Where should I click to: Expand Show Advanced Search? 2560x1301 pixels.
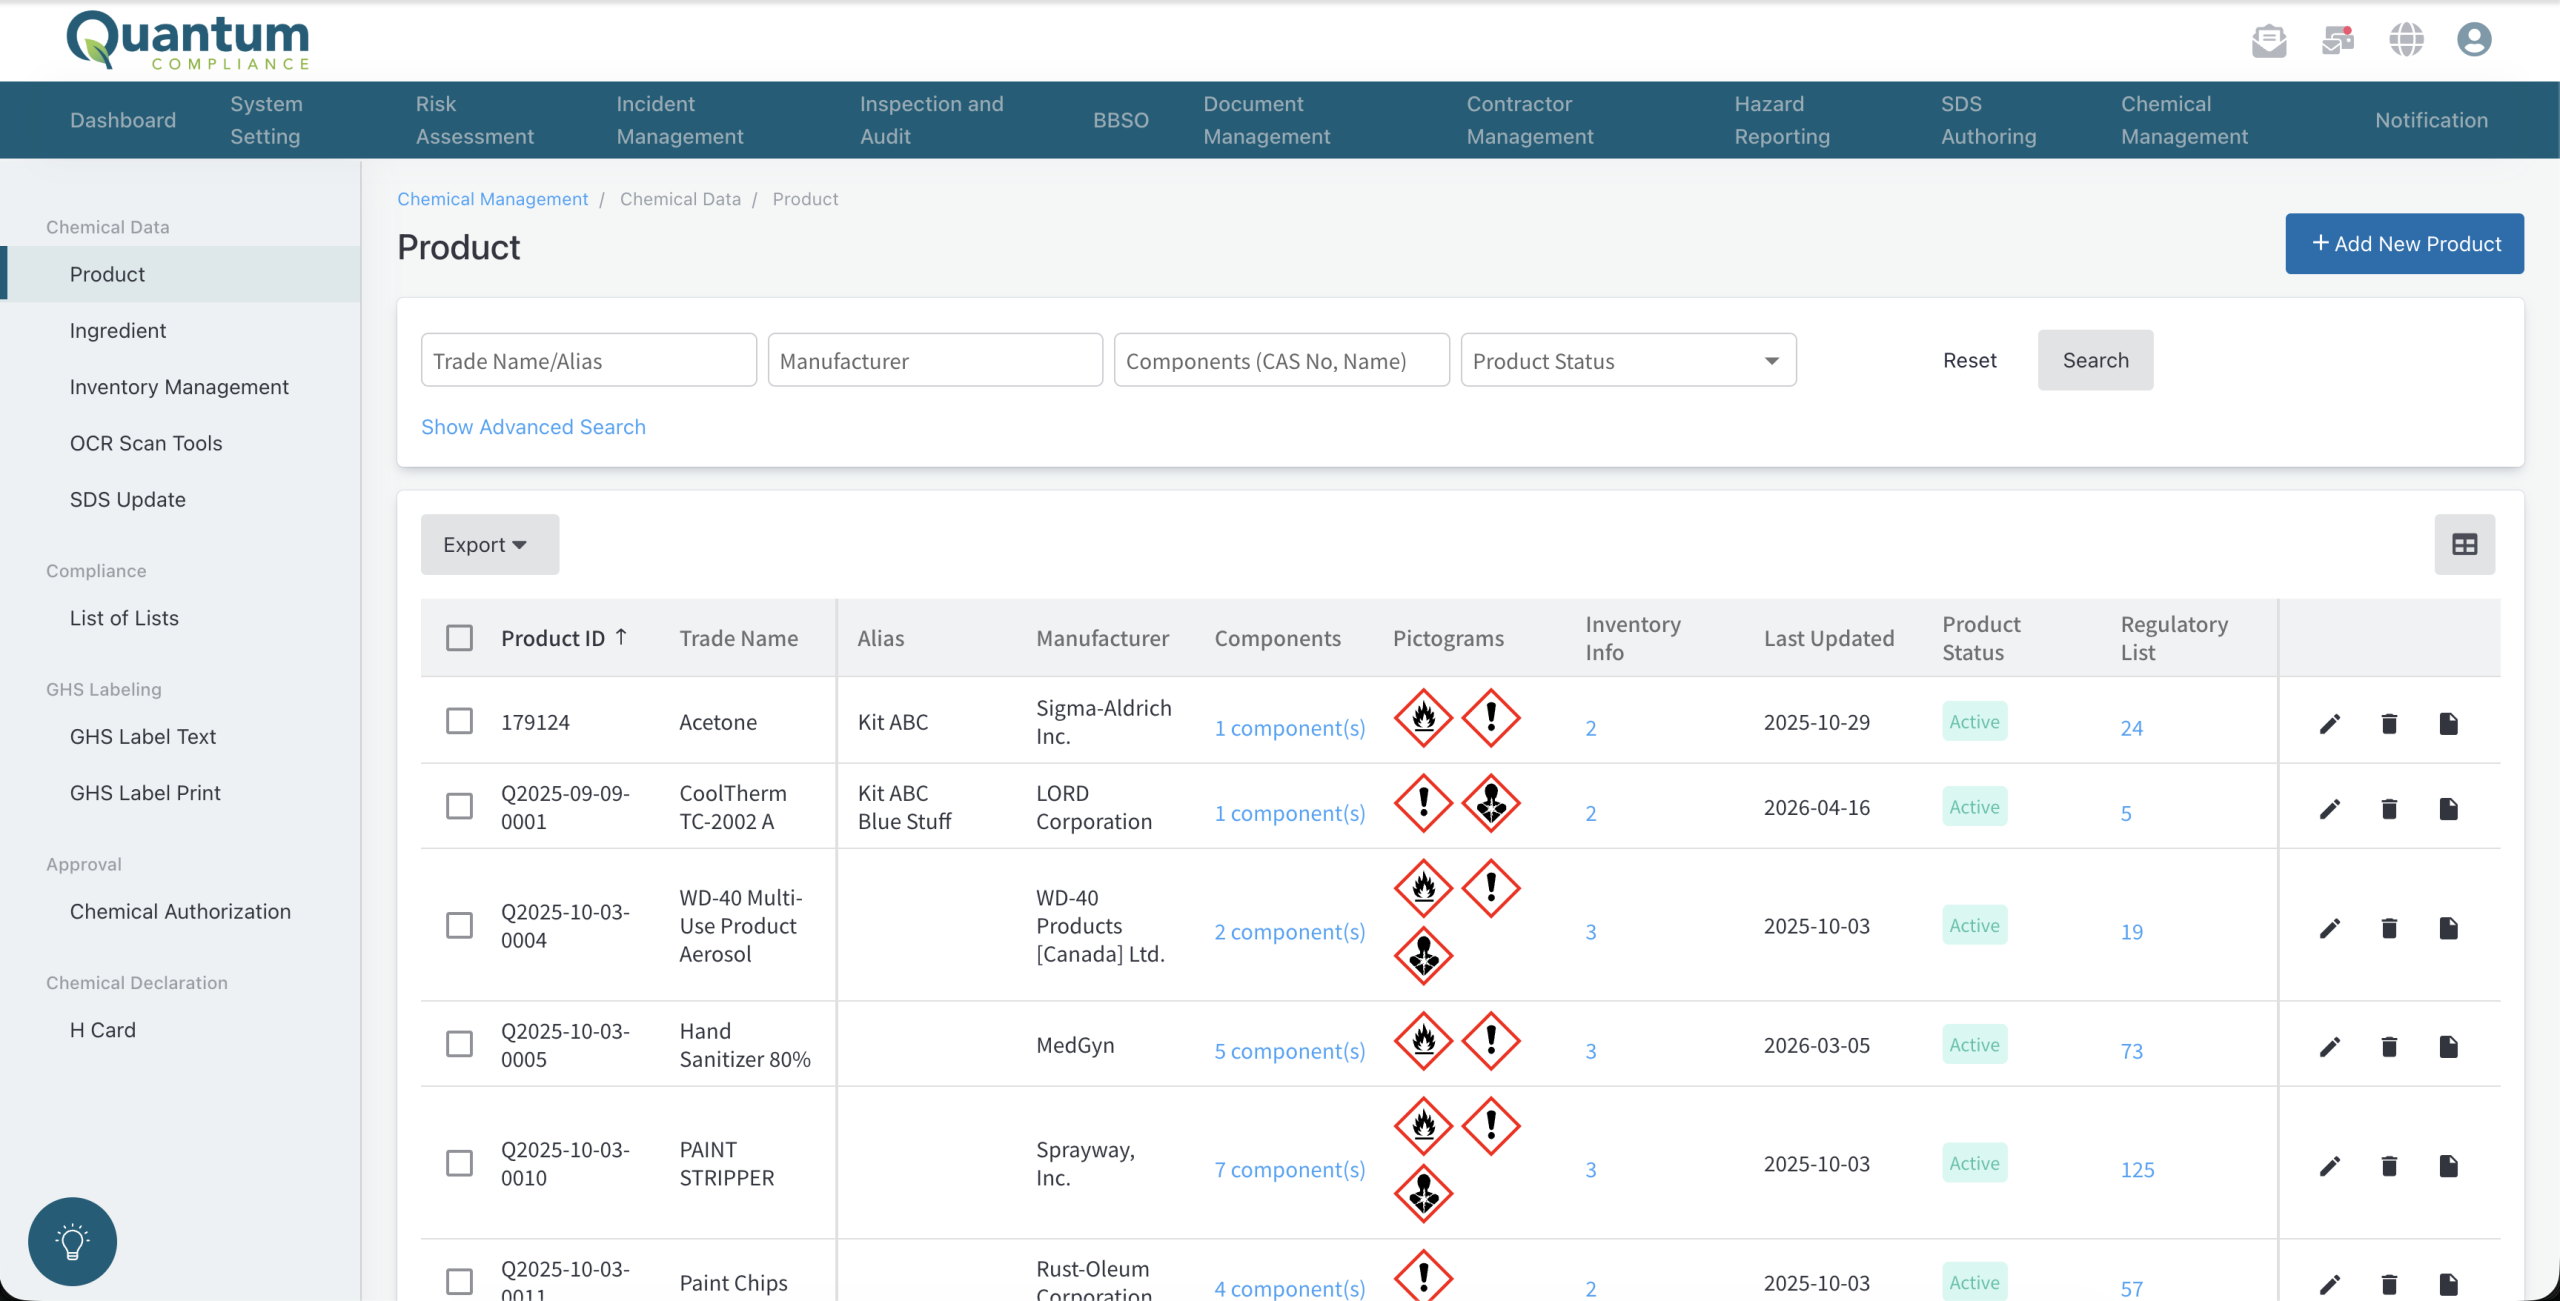(x=533, y=427)
